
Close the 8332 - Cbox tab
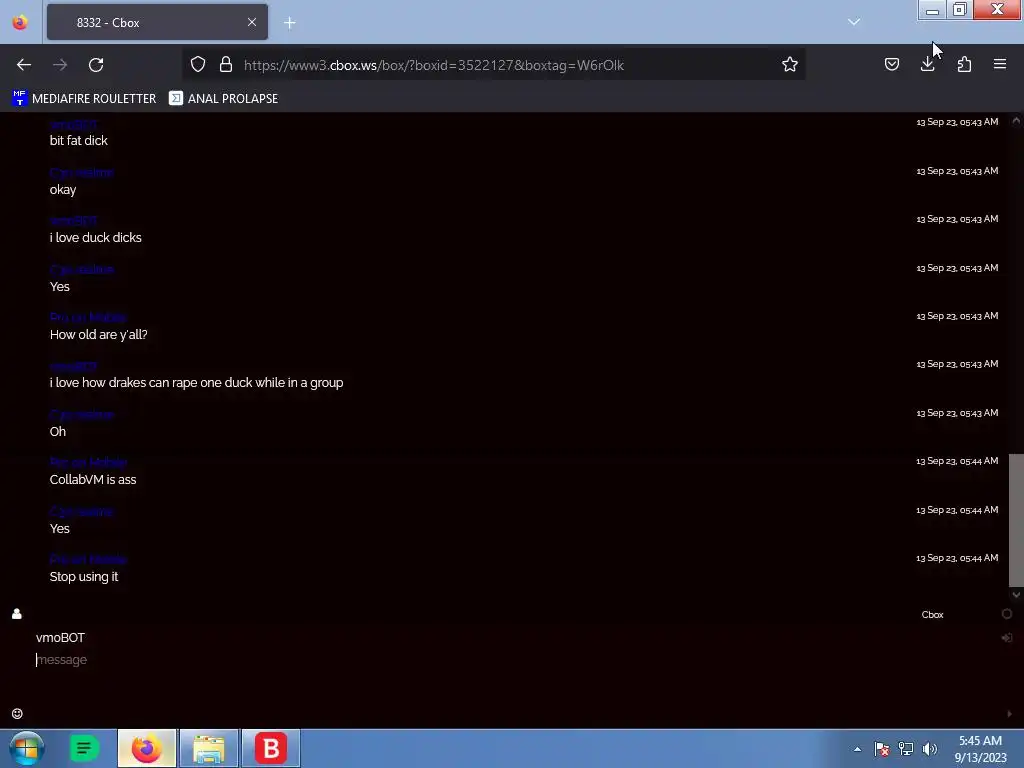pos(252,22)
